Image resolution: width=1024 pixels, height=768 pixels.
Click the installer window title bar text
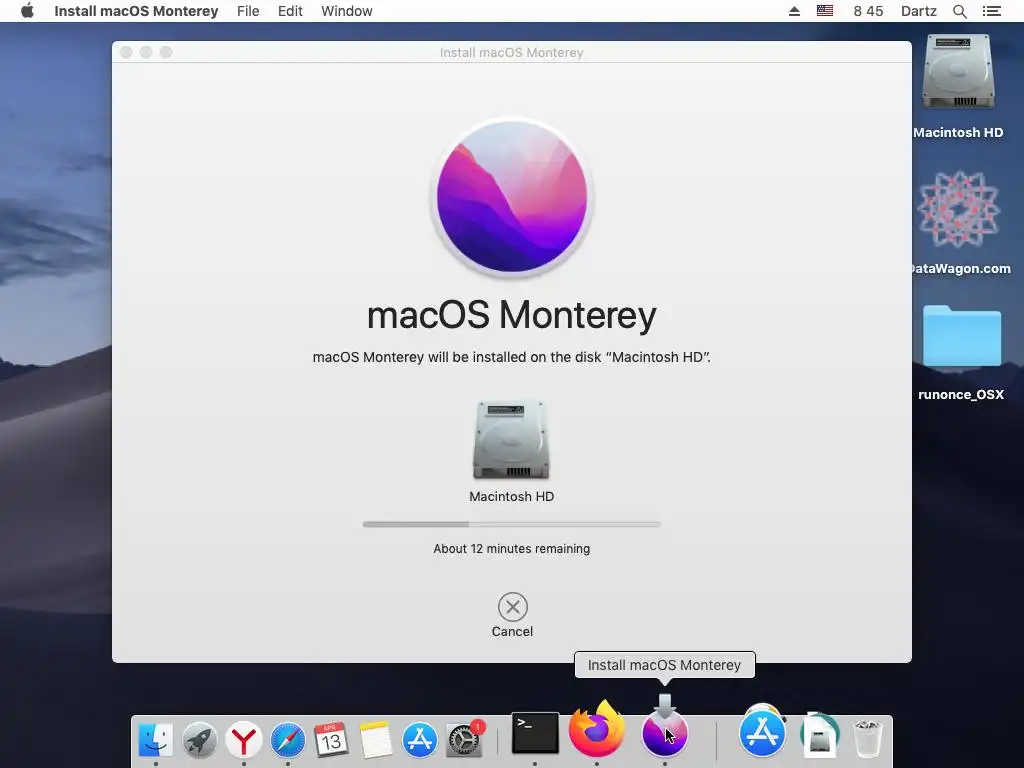[511, 52]
